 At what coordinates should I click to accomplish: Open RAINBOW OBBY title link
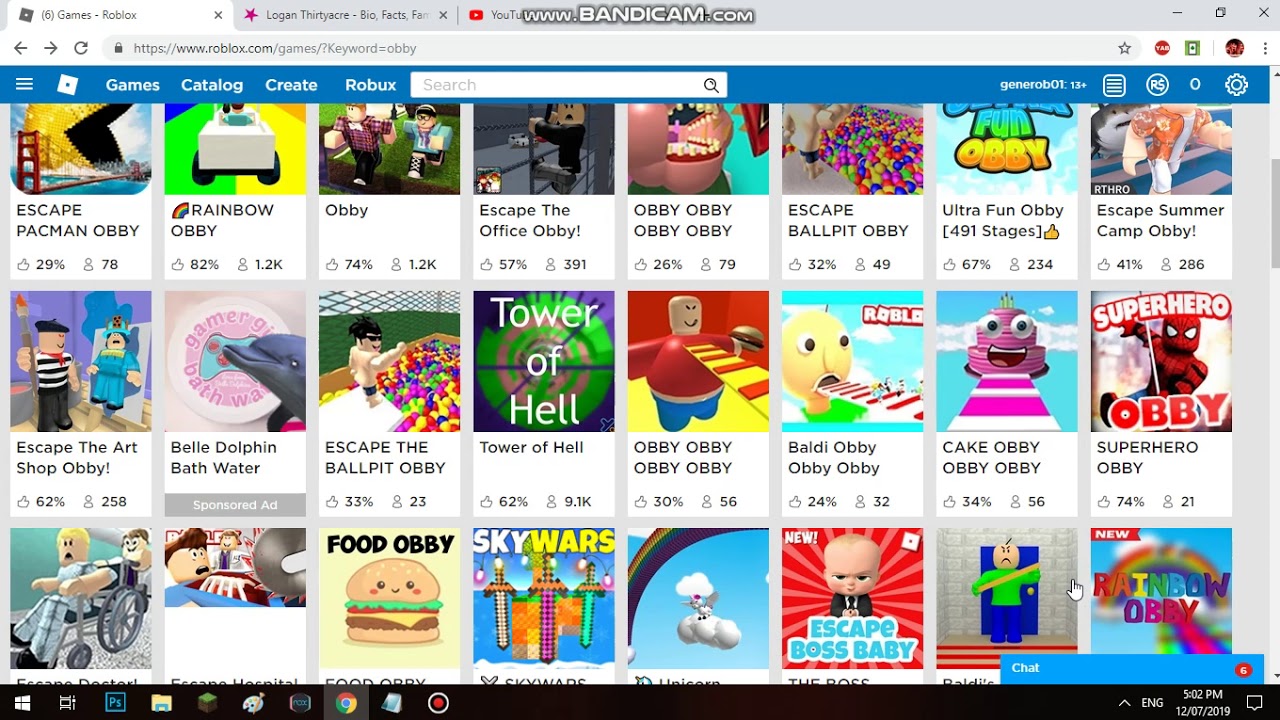click(x=222, y=220)
